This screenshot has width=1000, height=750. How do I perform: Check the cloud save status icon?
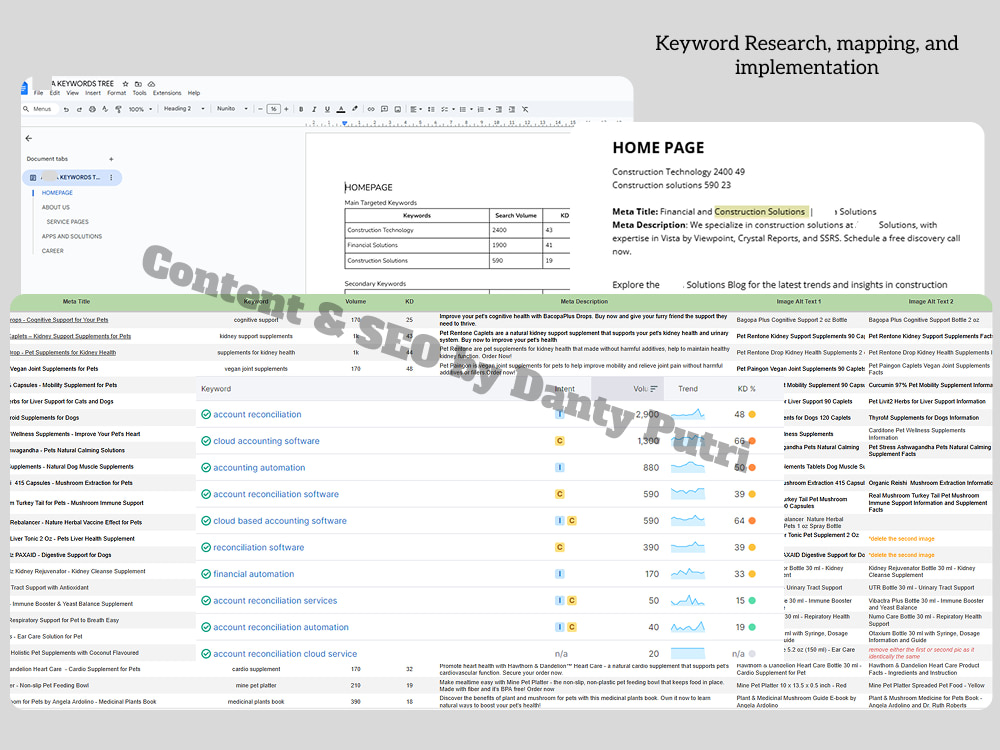(x=151, y=84)
